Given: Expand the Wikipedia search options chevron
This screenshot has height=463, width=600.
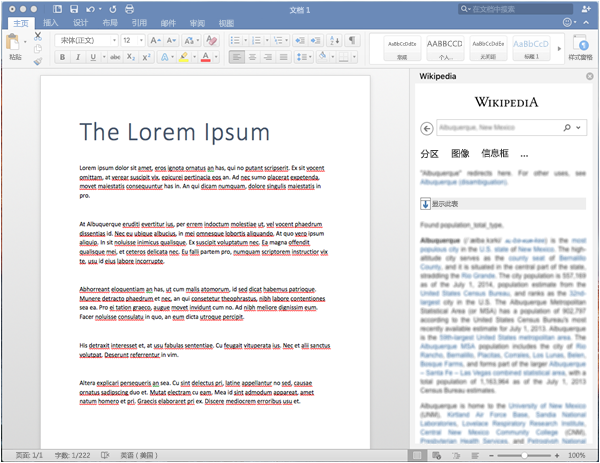Looking at the screenshot, I should pyautogui.click(x=579, y=128).
